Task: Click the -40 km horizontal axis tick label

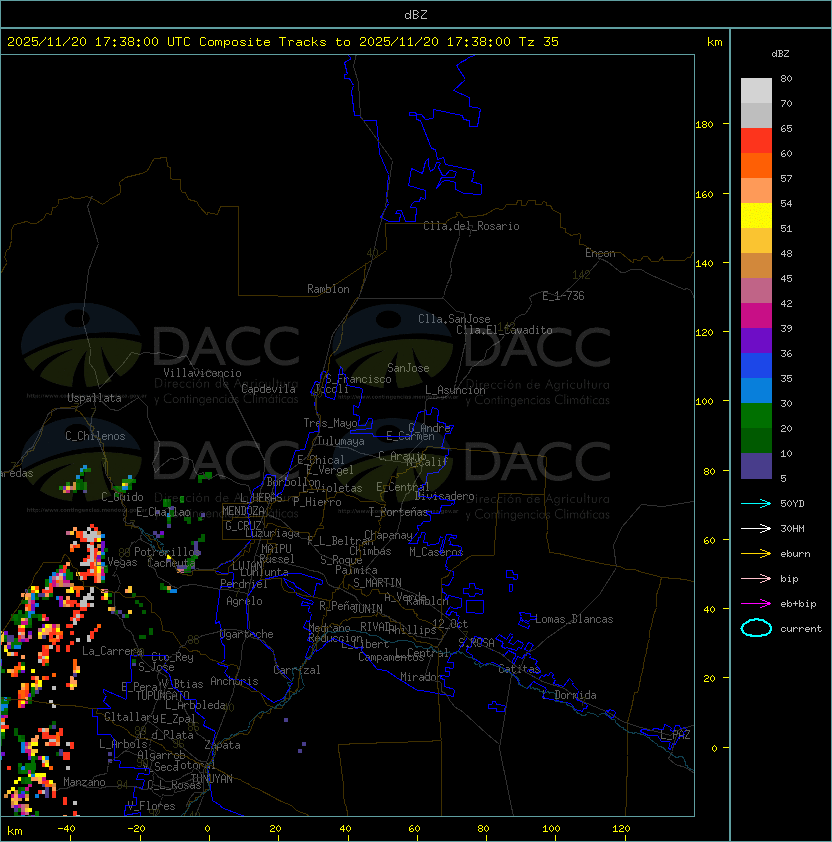Action: coord(66,829)
